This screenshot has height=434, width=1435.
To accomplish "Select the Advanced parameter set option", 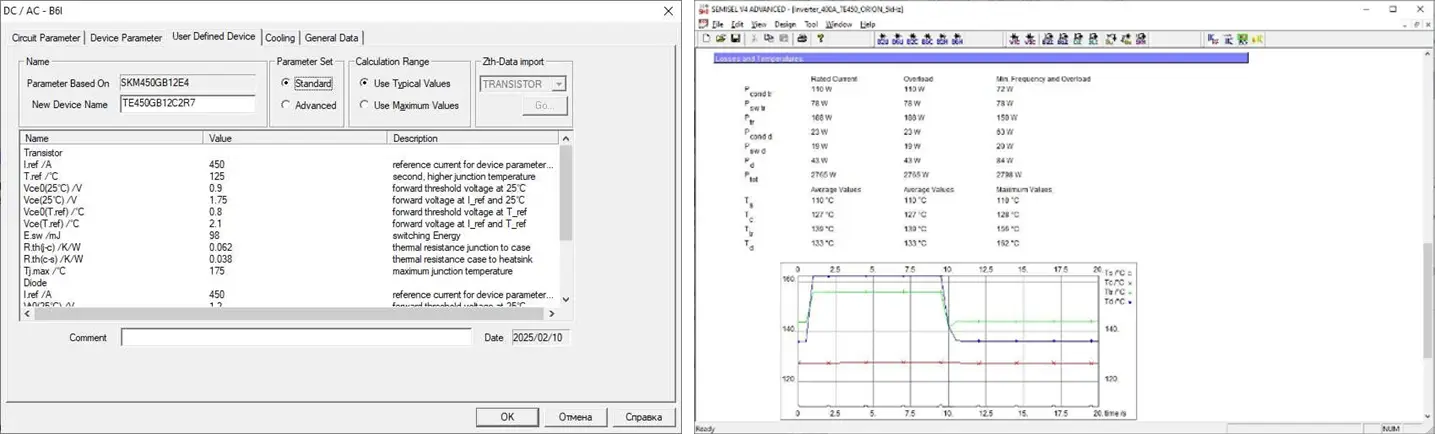I will (x=286, y=105).
